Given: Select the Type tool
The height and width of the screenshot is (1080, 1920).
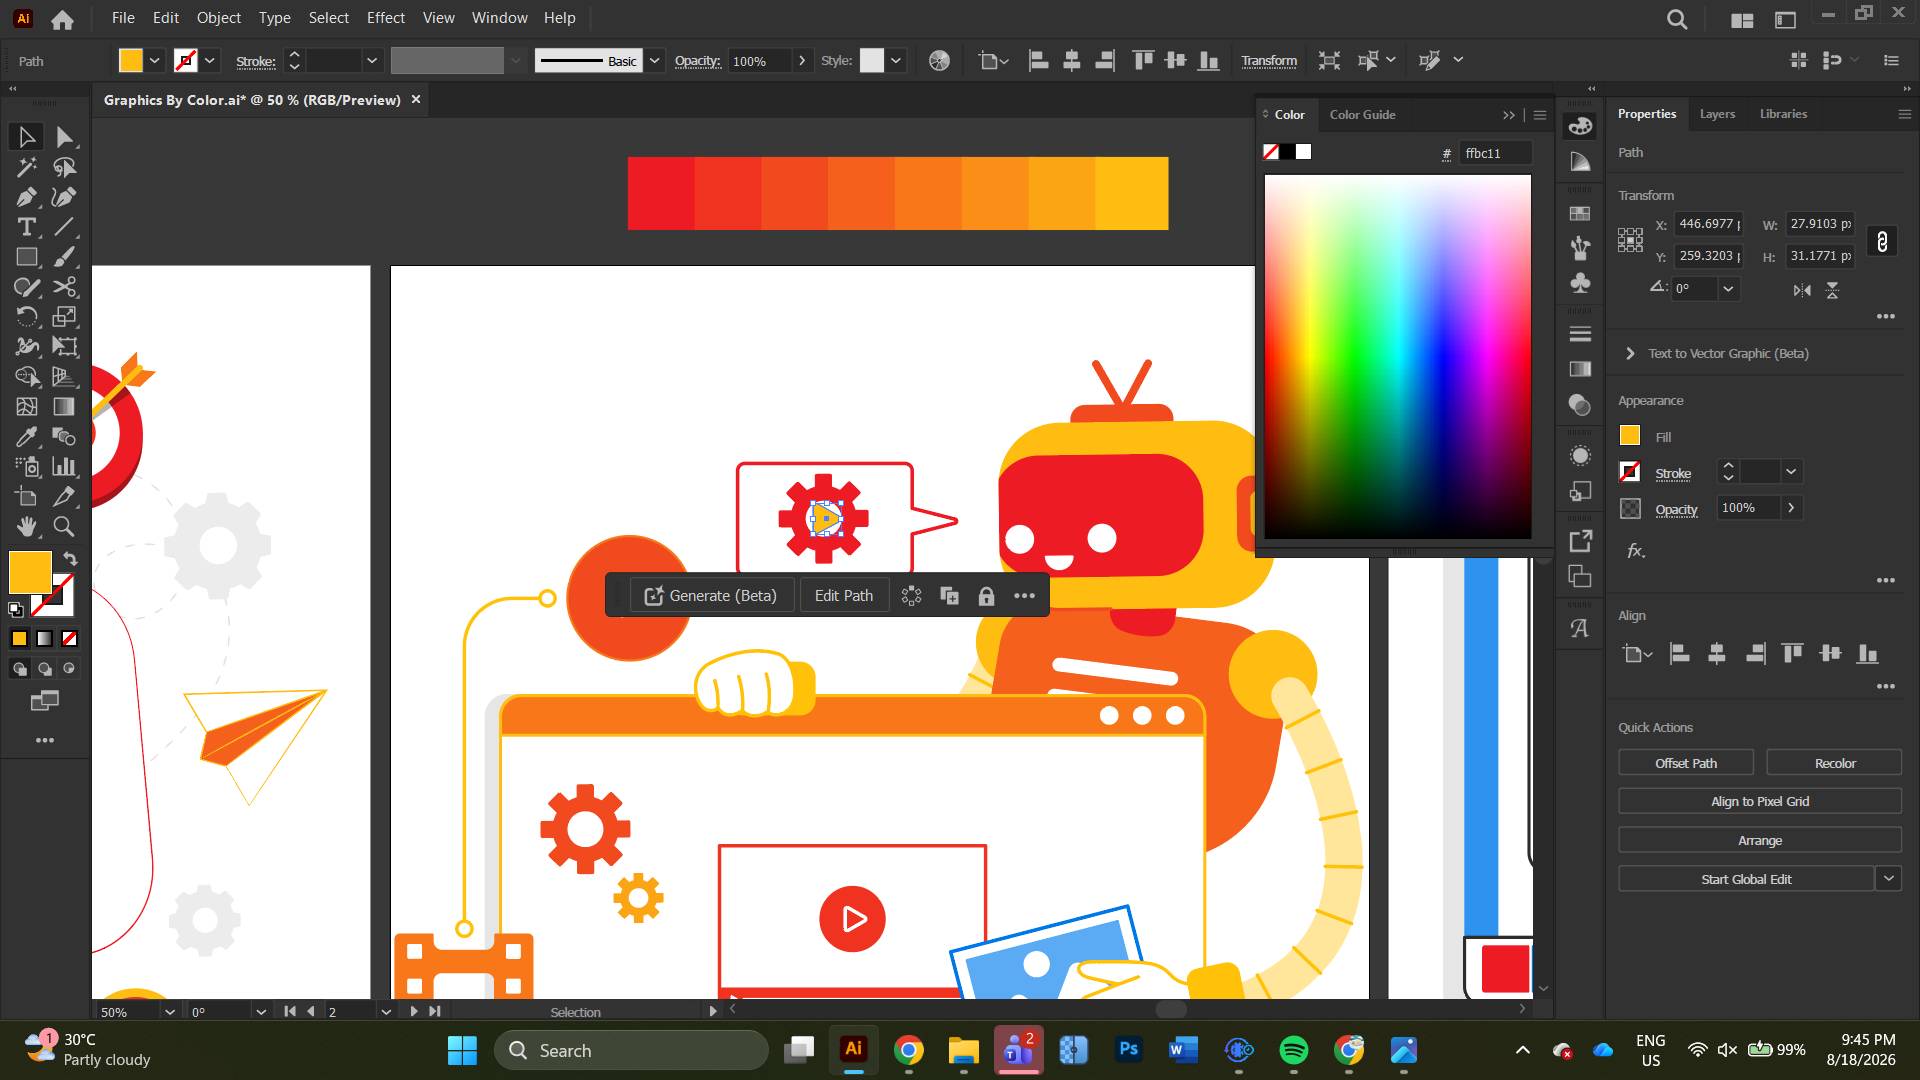Looking at the screenshot, I should click(26, 227).
